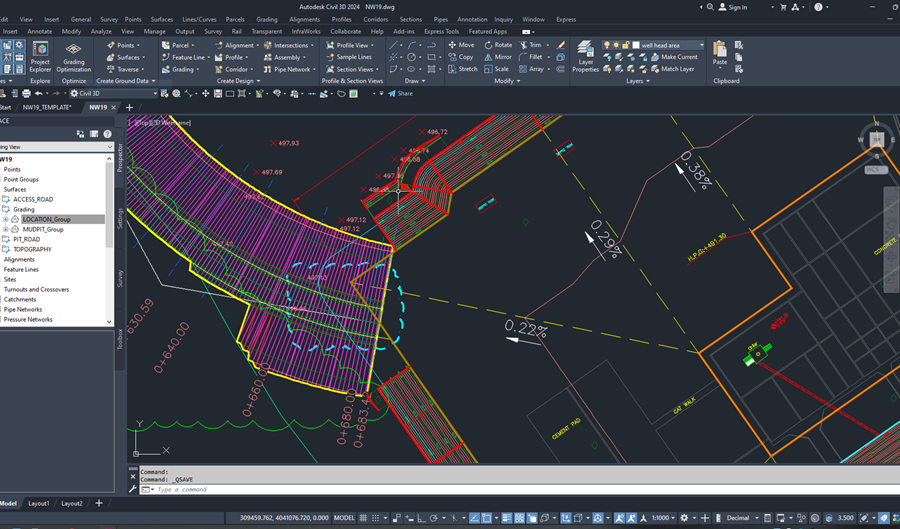This screenshot has width=900, height=529.
Task: Expand the LOCATION_Group tree node
Action: tap(6, 219)
